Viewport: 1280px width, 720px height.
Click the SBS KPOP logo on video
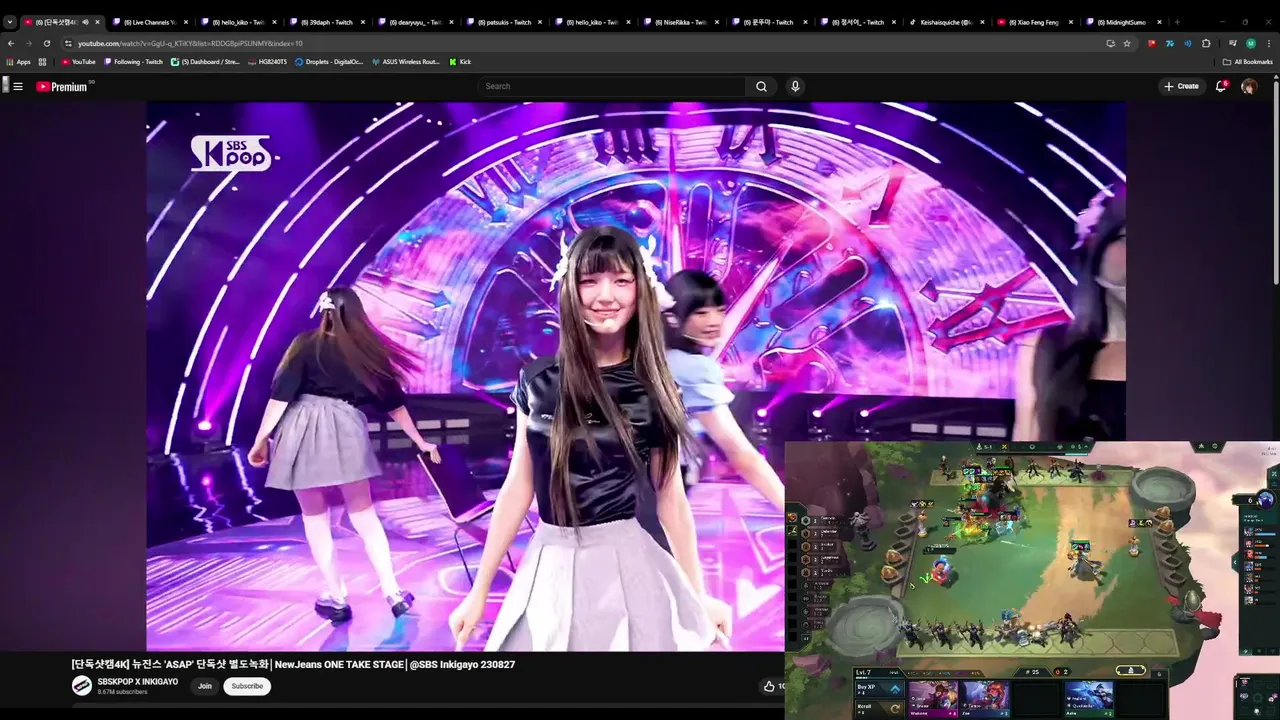click(x=230, y=153)
